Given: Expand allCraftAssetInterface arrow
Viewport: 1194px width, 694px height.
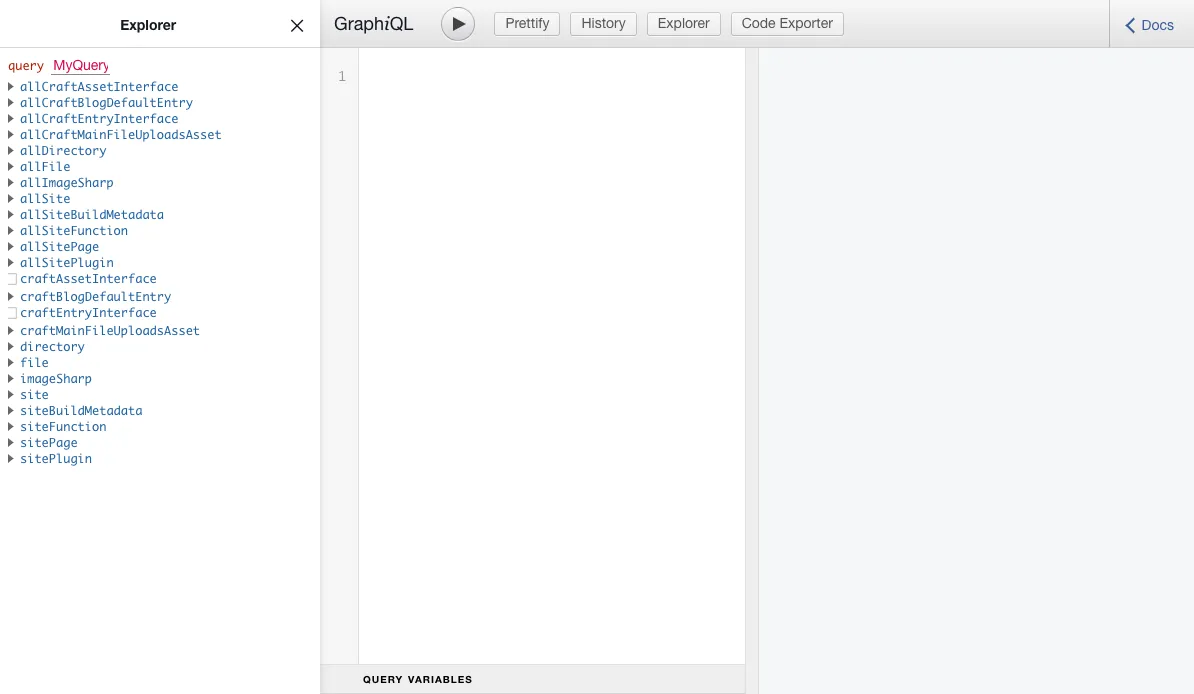Looking at the screenshot, I should coord(11,87).
